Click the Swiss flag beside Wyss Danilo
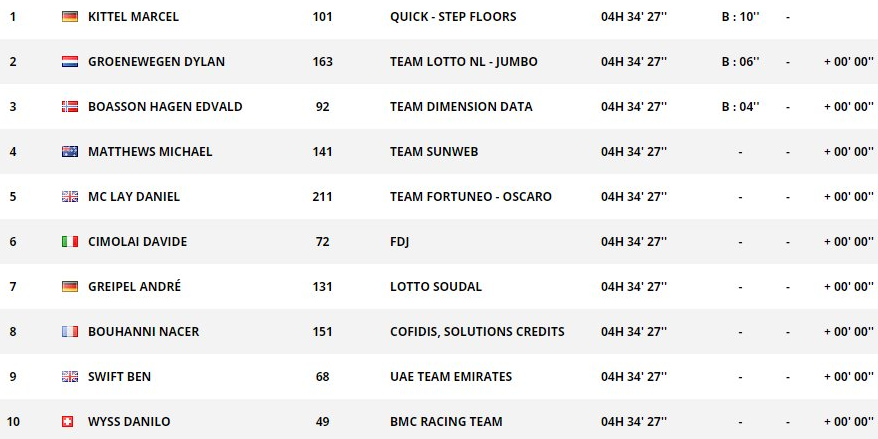 click(67, 422)
